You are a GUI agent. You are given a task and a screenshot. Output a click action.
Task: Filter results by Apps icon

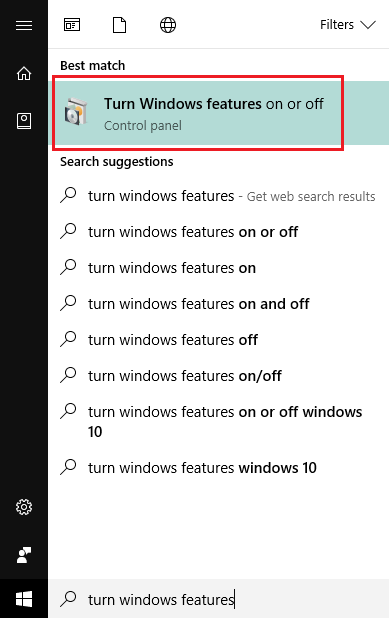pyautogui.click(x=72, y=25)
